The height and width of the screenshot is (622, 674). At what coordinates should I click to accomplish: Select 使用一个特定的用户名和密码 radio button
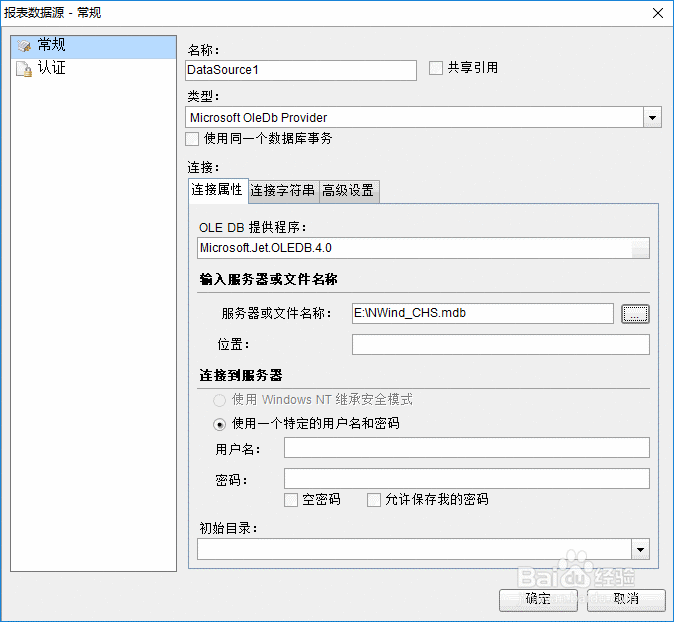point(219,425)
